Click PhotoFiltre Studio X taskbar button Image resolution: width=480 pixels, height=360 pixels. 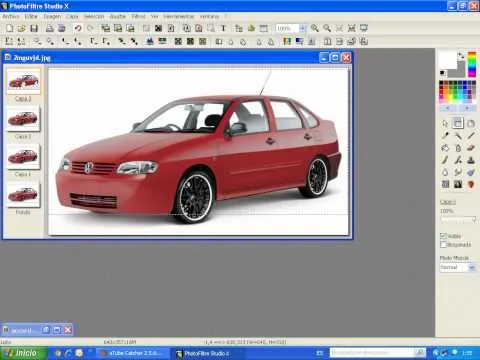click(x=207, y=353)
